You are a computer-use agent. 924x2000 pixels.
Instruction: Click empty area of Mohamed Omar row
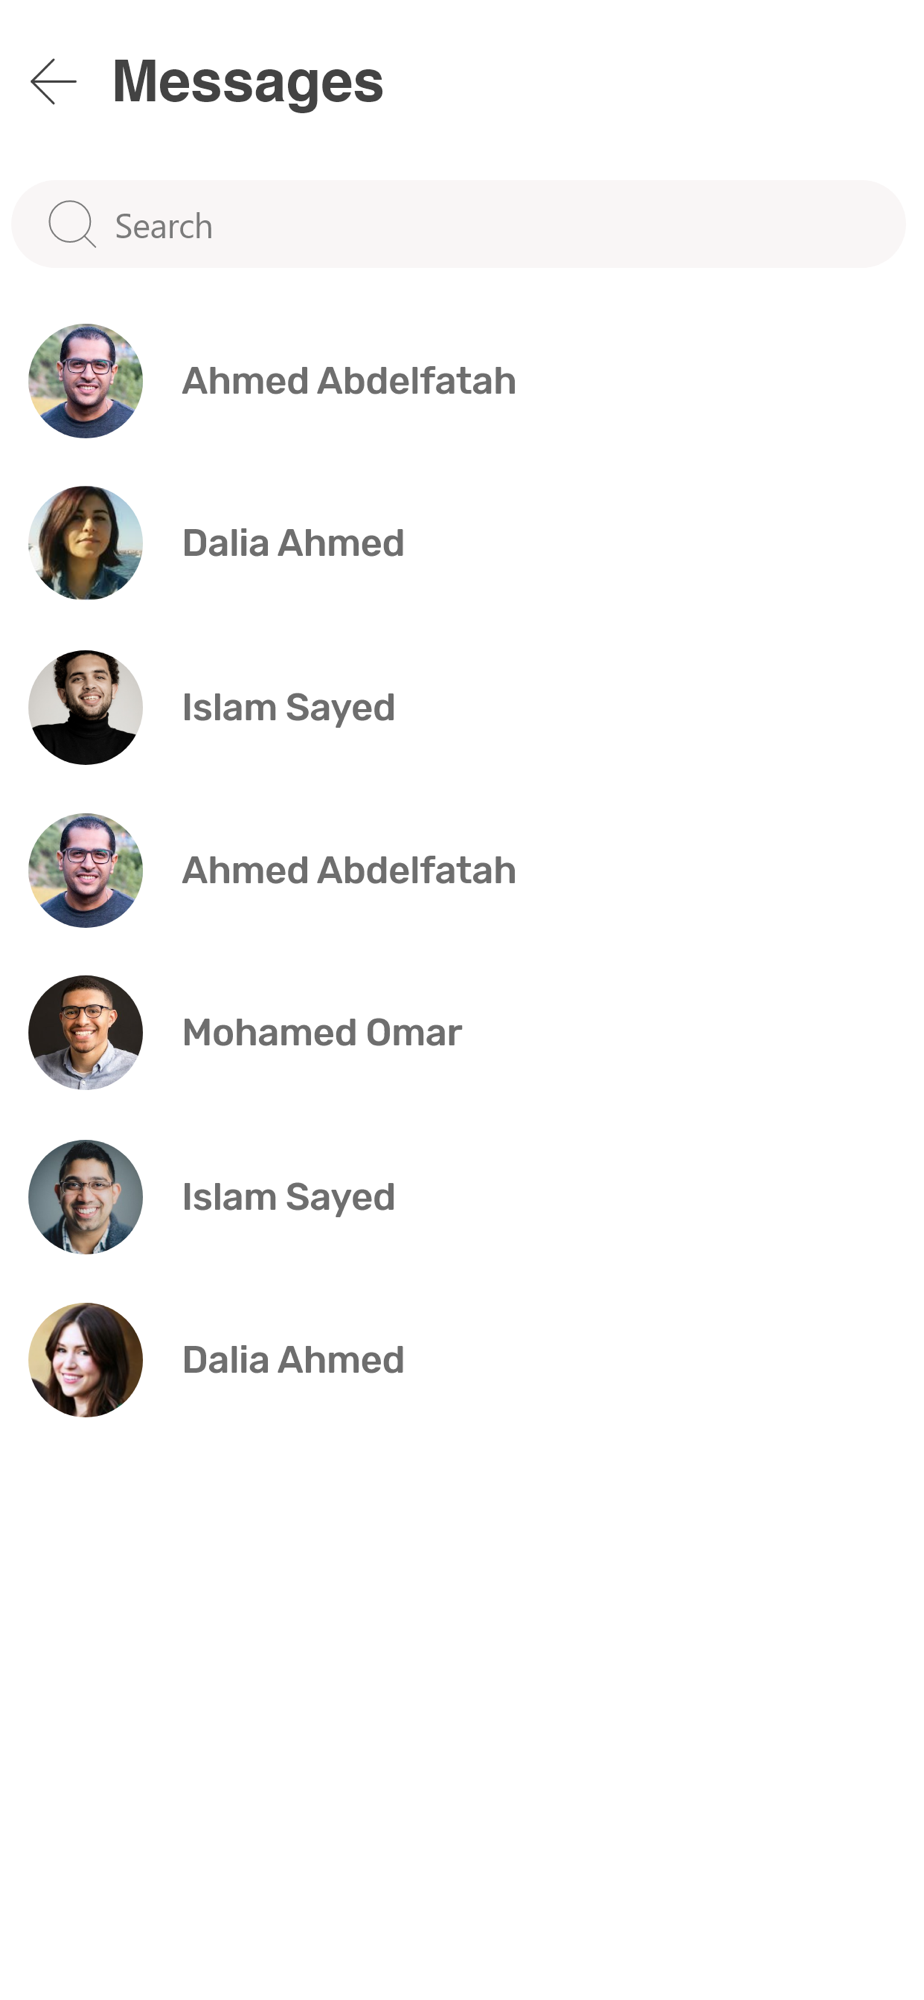point(690,1032)
